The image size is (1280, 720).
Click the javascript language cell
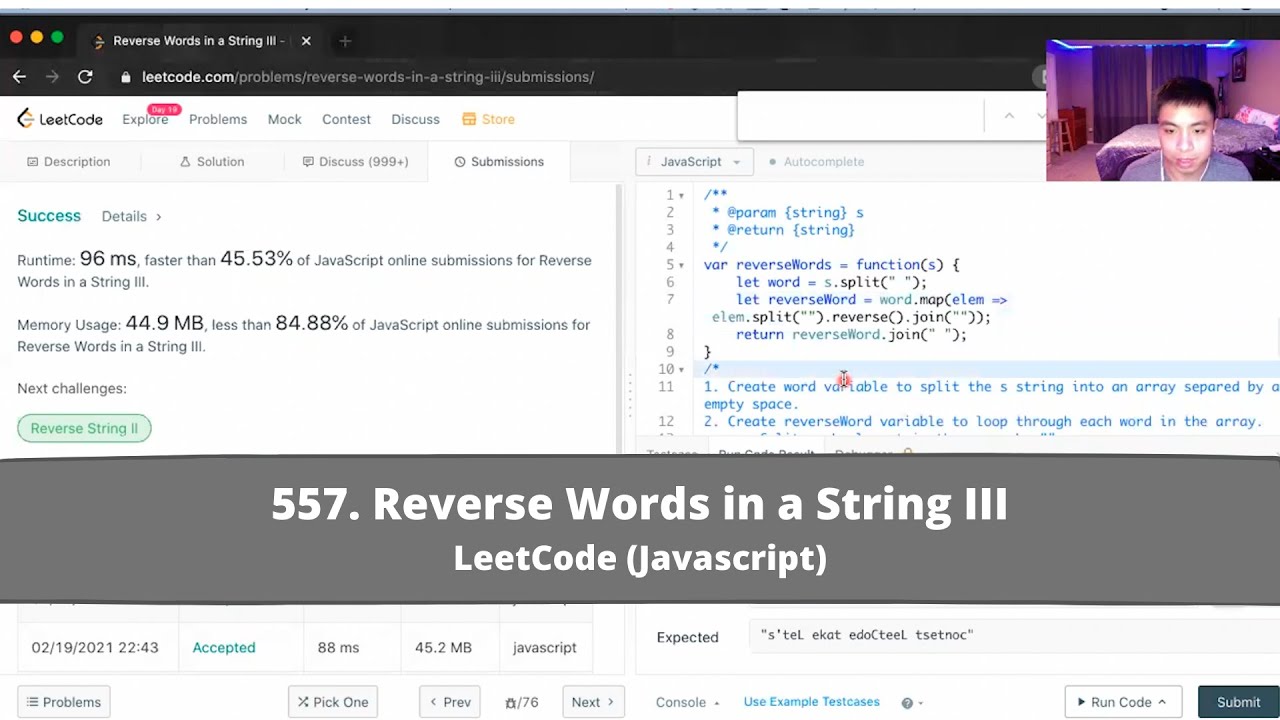[544, 647]
